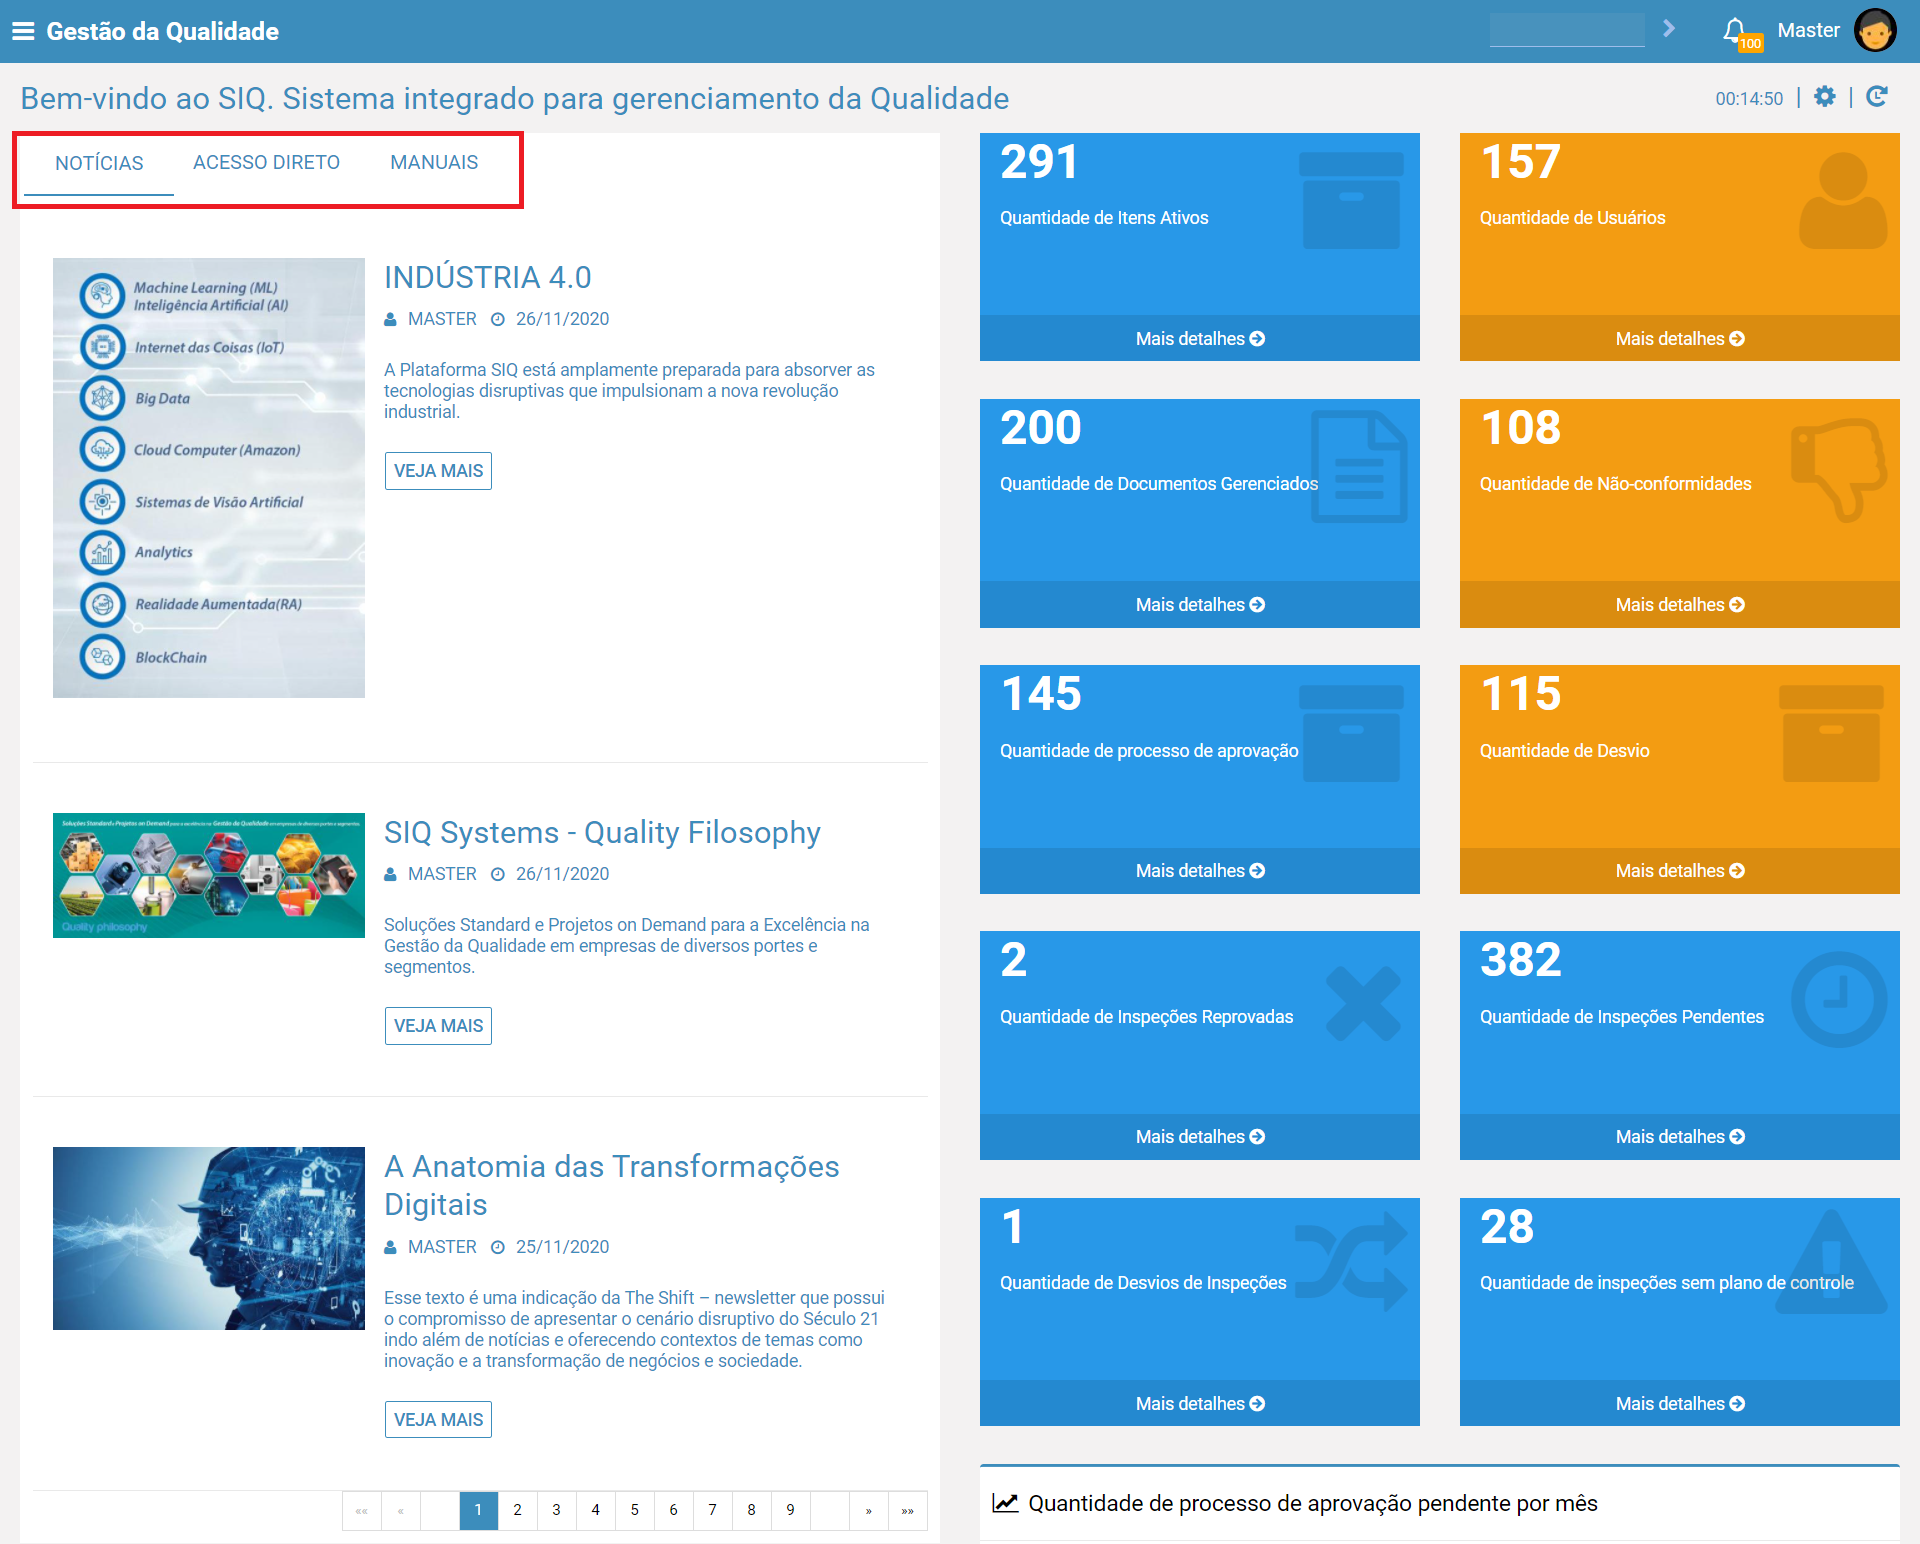Go to pagination page 4

595,1510
